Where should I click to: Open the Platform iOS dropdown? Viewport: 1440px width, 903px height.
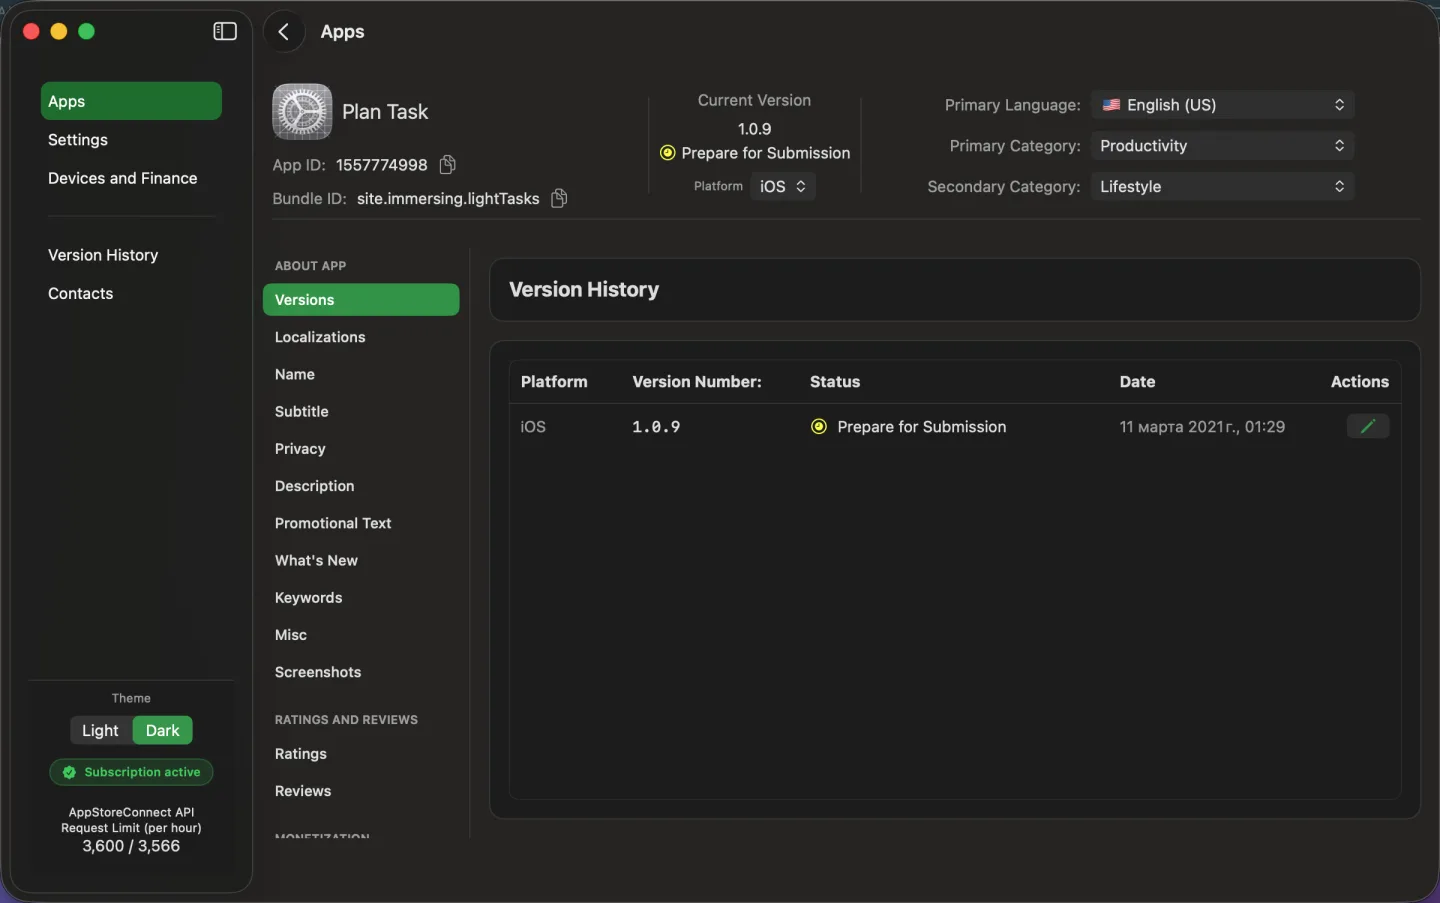783,186
